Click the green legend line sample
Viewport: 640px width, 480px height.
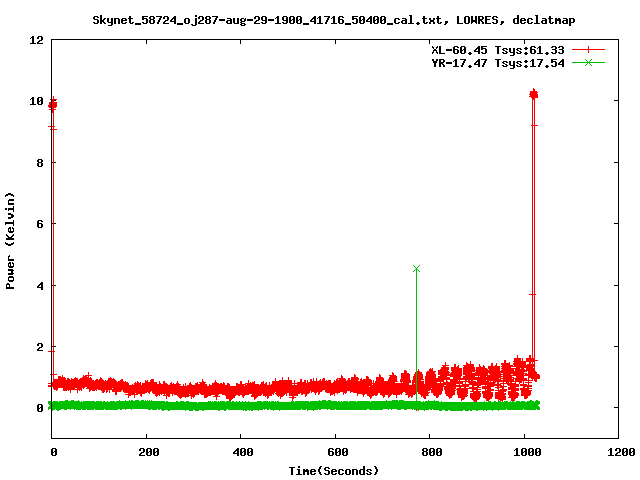588,62
